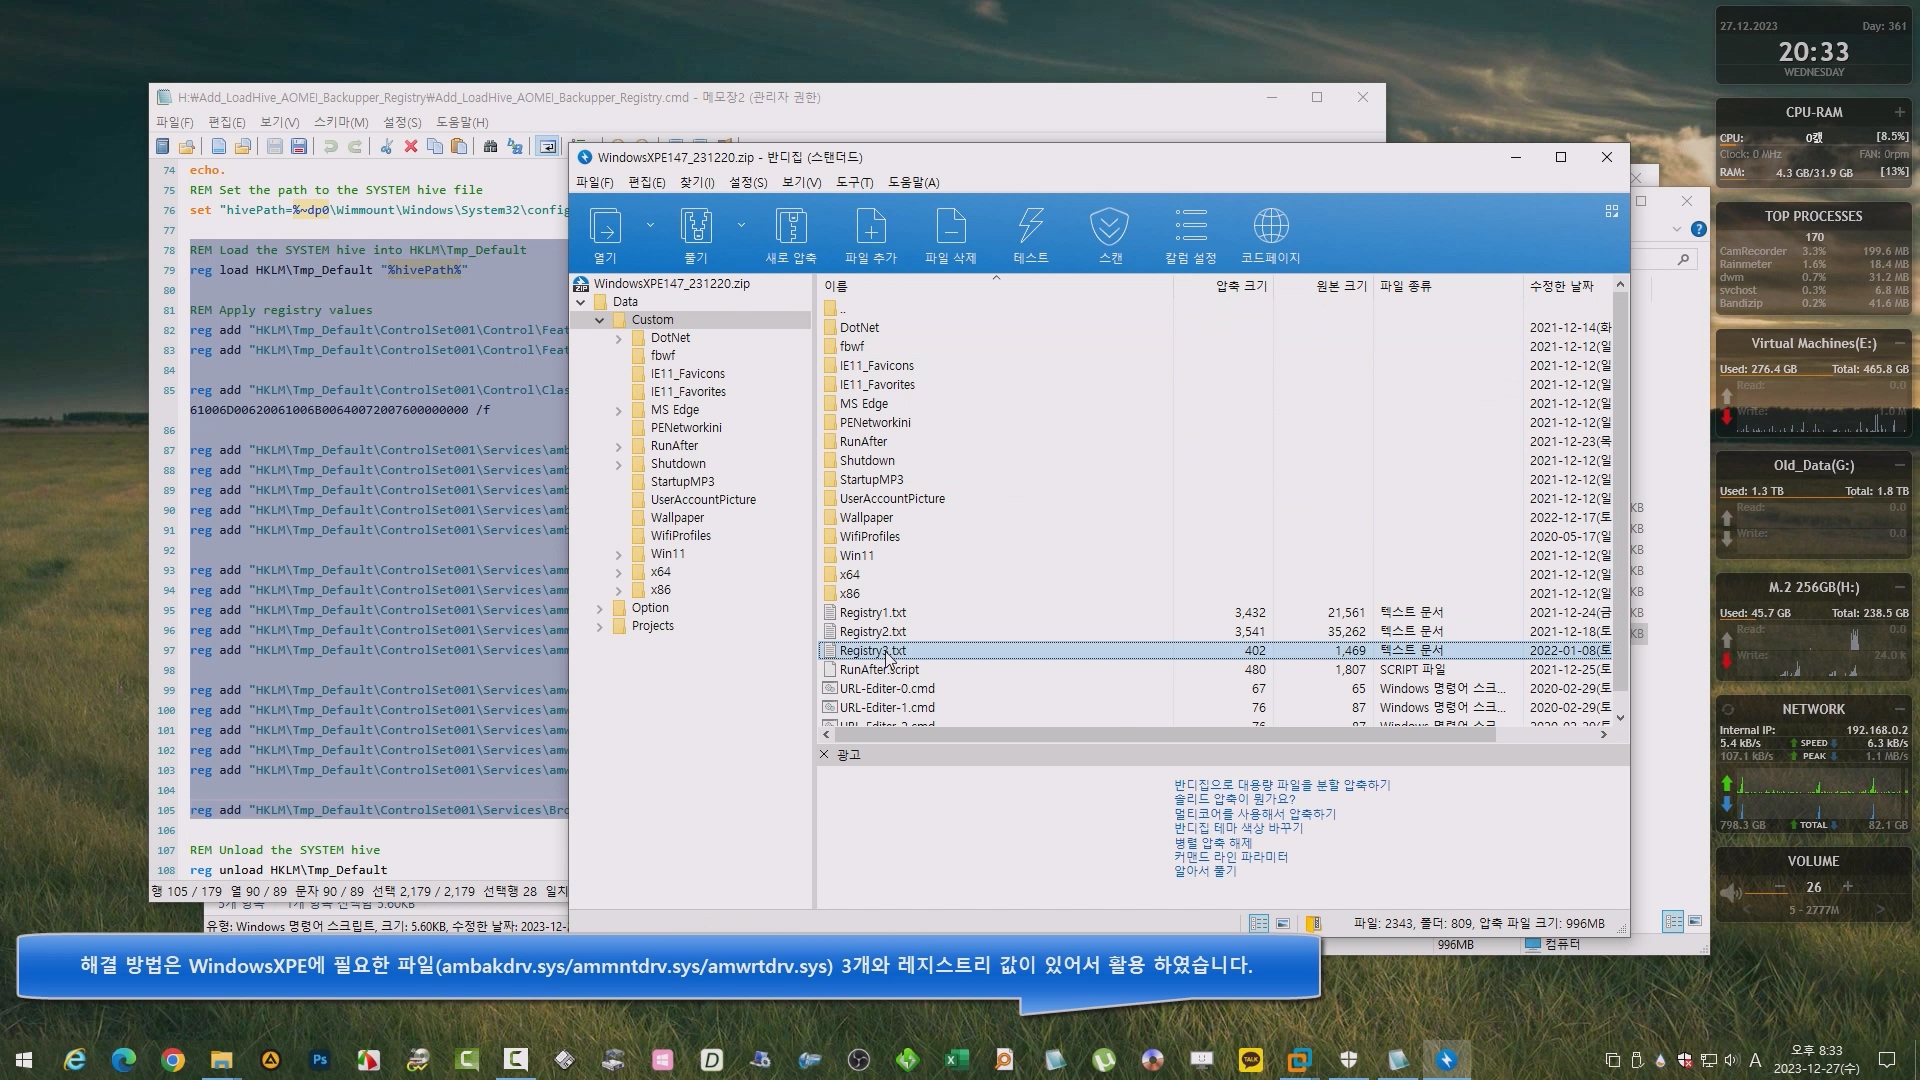The image size is (1920, 1080).
Task: Switch to details list view in Bandizip status bar
Action: [x=1259, y=923]
